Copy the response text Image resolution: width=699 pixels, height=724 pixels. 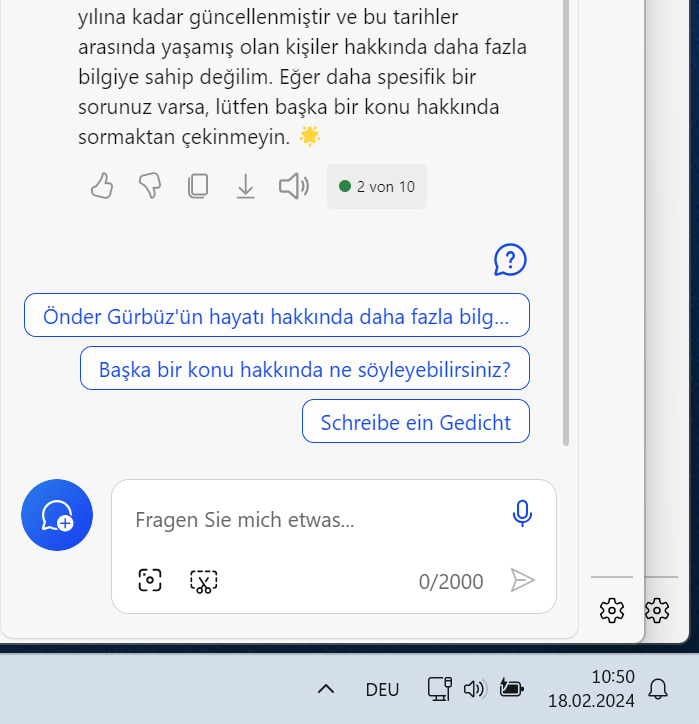[x=198, y=186]
